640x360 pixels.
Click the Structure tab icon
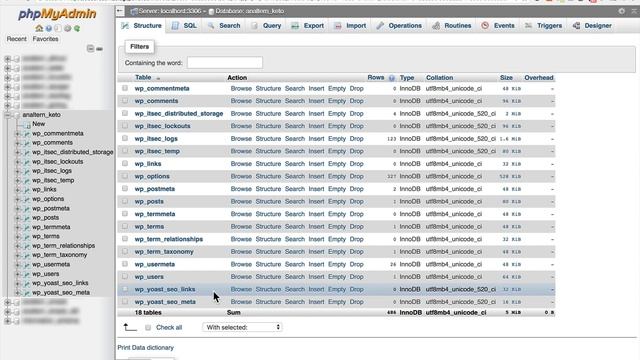pos(125,26)
